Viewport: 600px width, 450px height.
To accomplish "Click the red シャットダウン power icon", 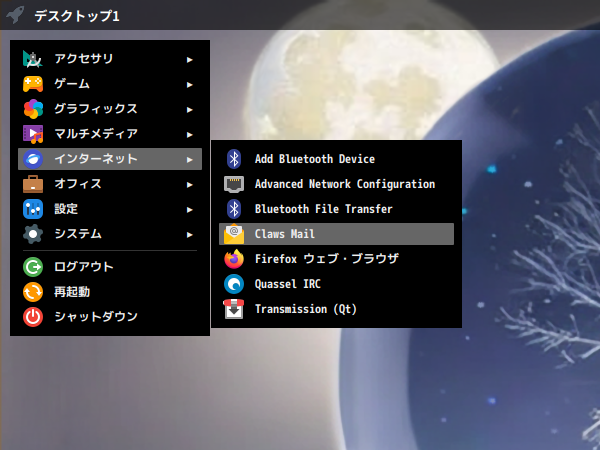I will (x=33, y=317).
